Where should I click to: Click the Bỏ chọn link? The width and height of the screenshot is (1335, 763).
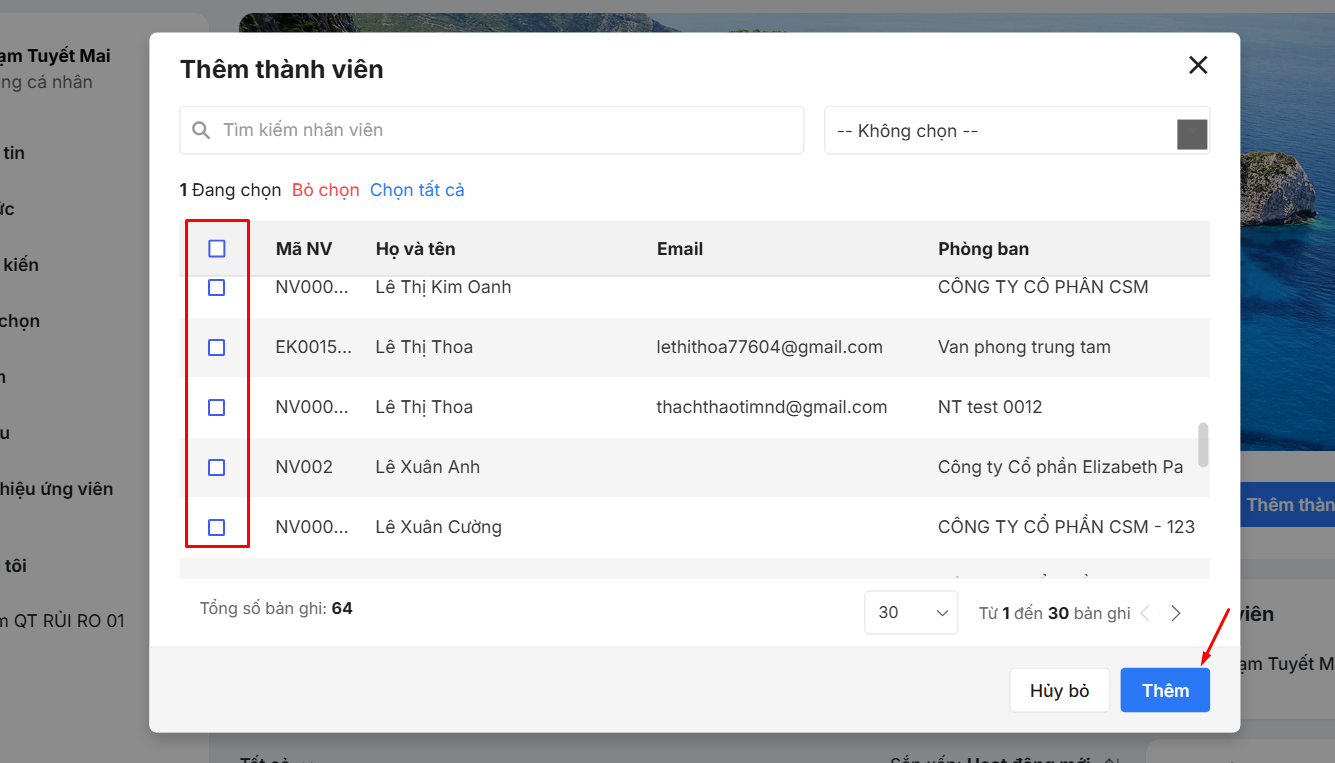click(325, 190)
